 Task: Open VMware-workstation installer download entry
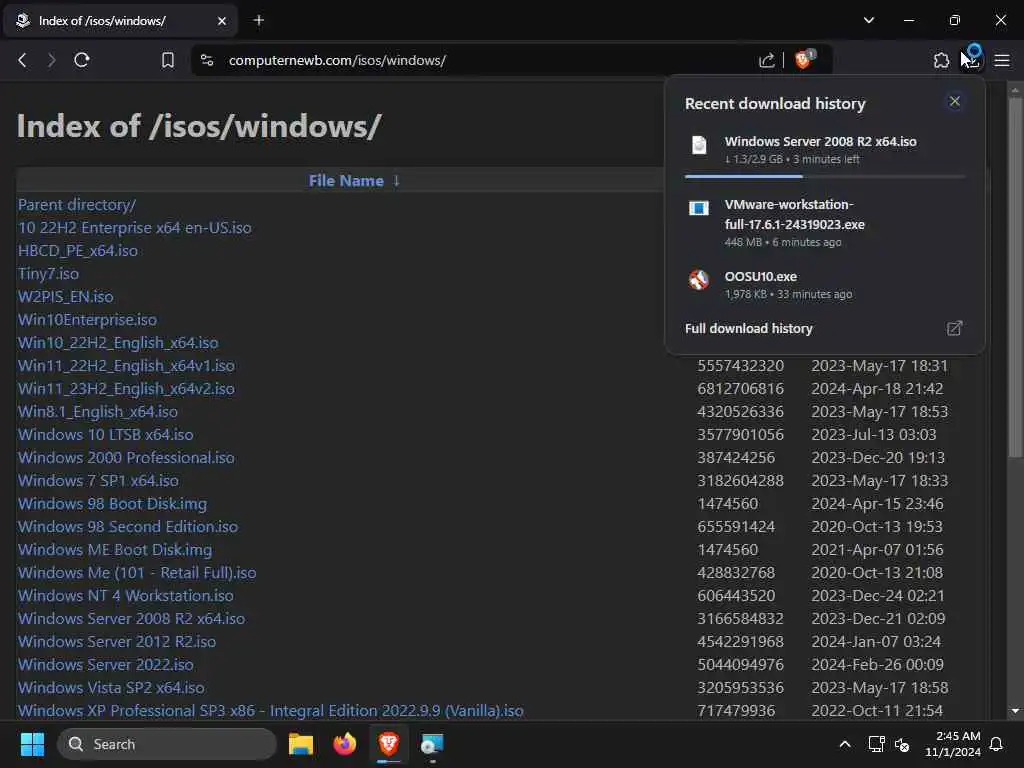[x=824, y=222]
